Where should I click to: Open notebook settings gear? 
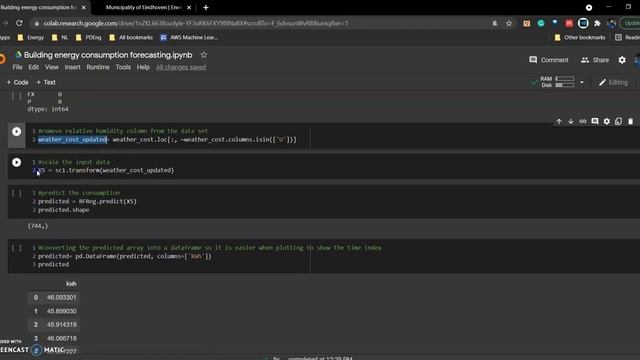coord(622,60)
